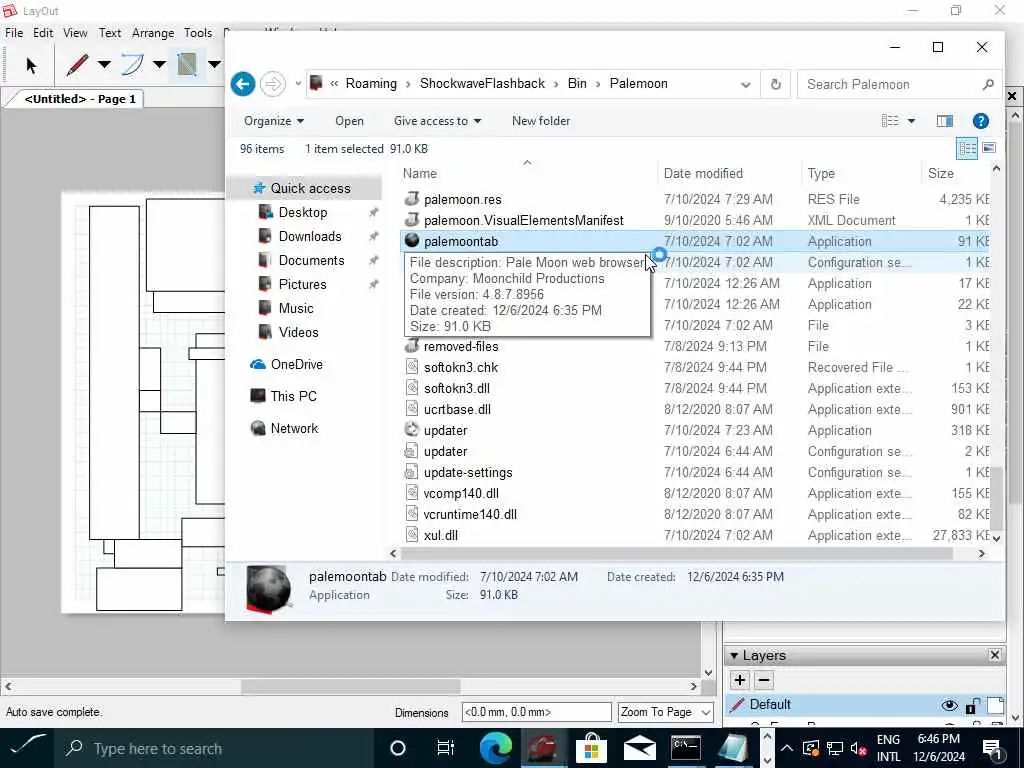This screenshot has height=768, width=1024.
Task: Open Downloads in navigation pane
Action: [x=310, y=236]
